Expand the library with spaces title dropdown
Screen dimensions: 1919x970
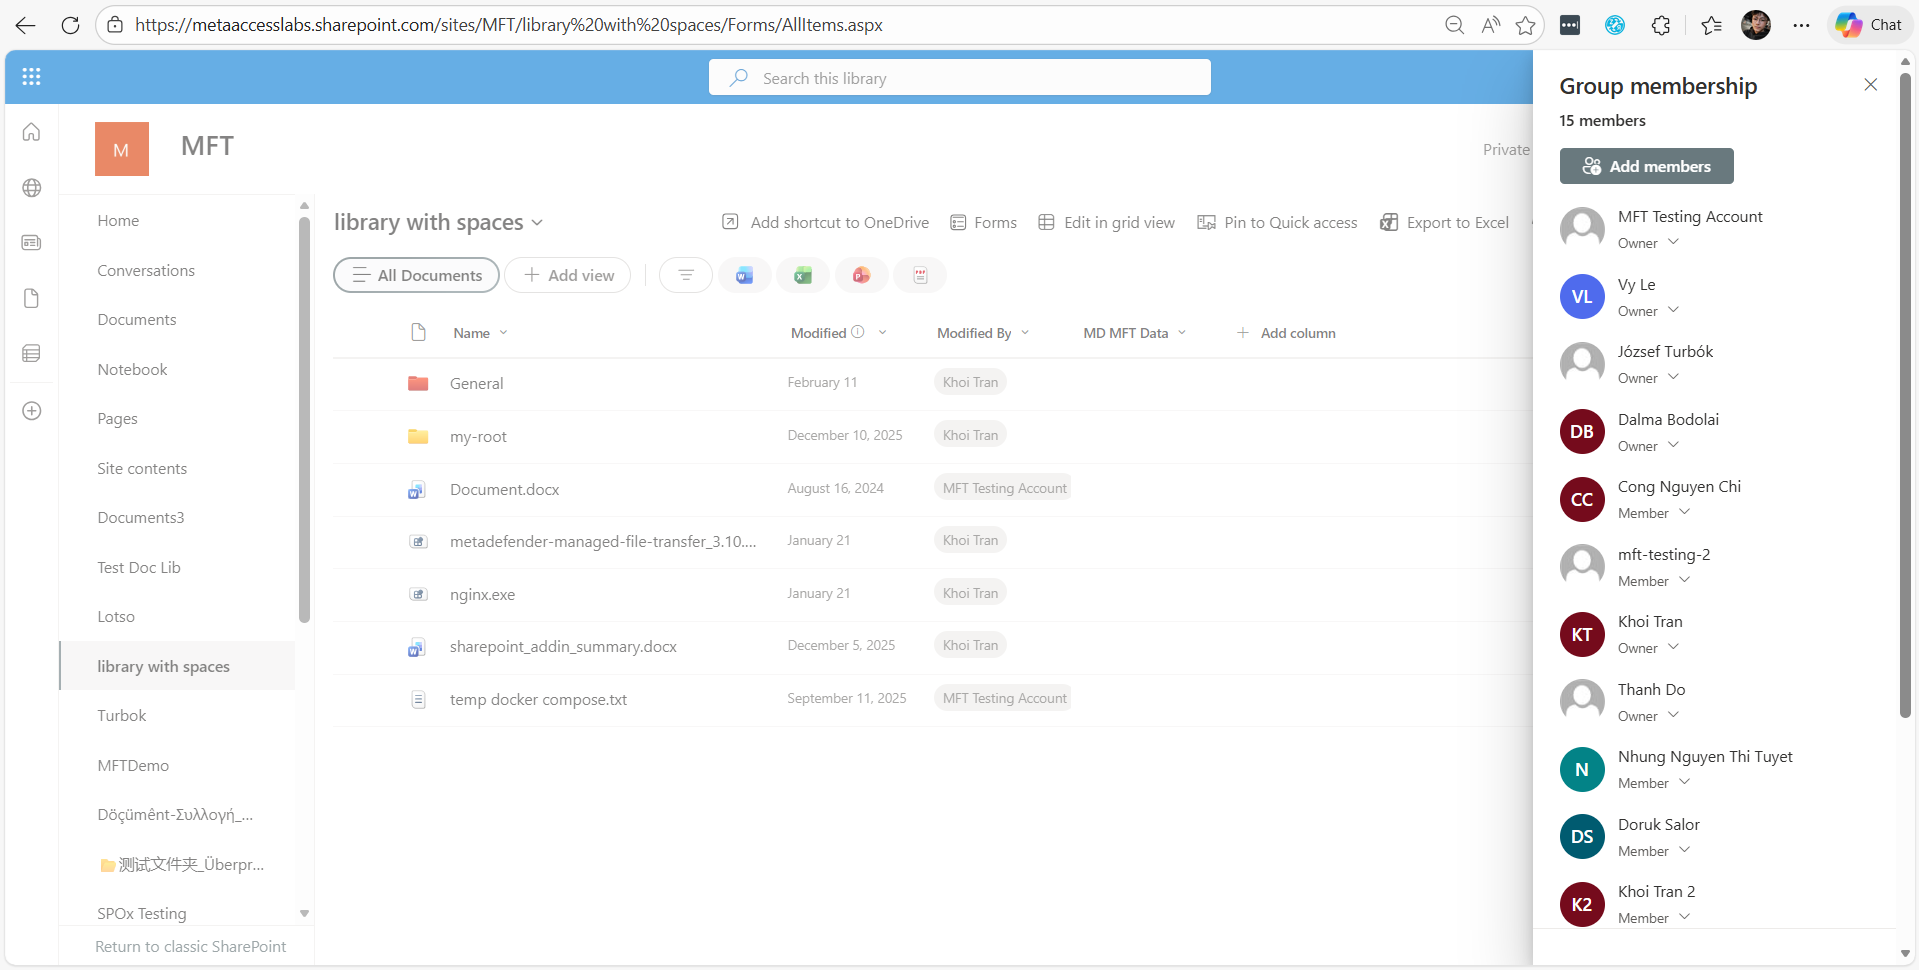(x=537, y=223)
